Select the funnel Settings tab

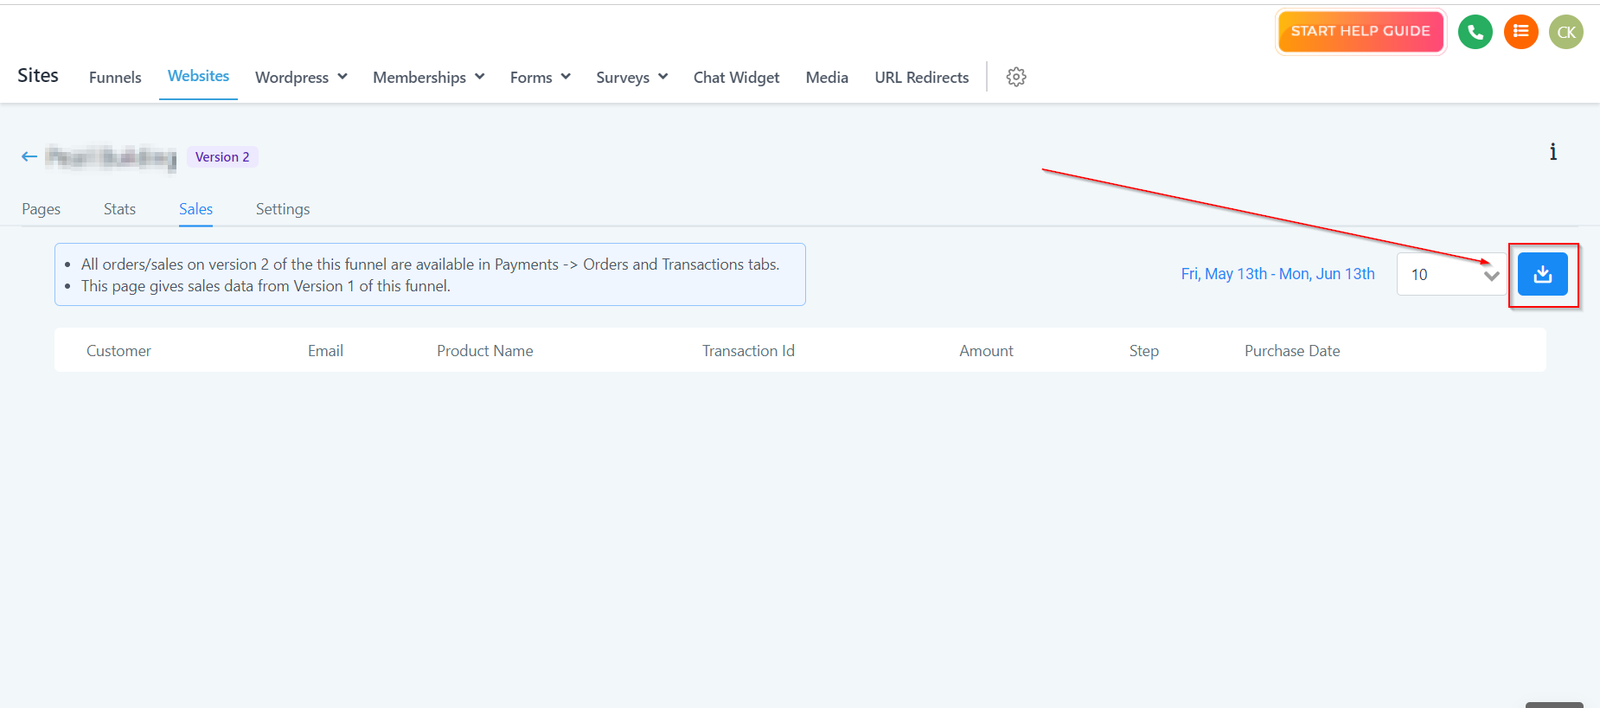pos(283,209)
